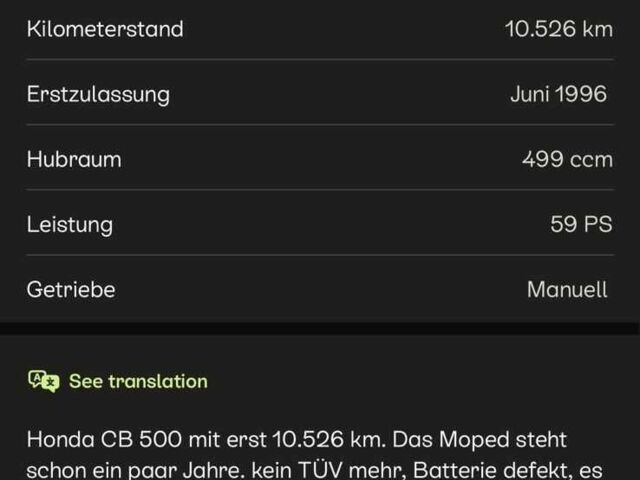640x480 pixels.
Task: Select the 499 ccm displacement value
Action: (x=567, y=159)
